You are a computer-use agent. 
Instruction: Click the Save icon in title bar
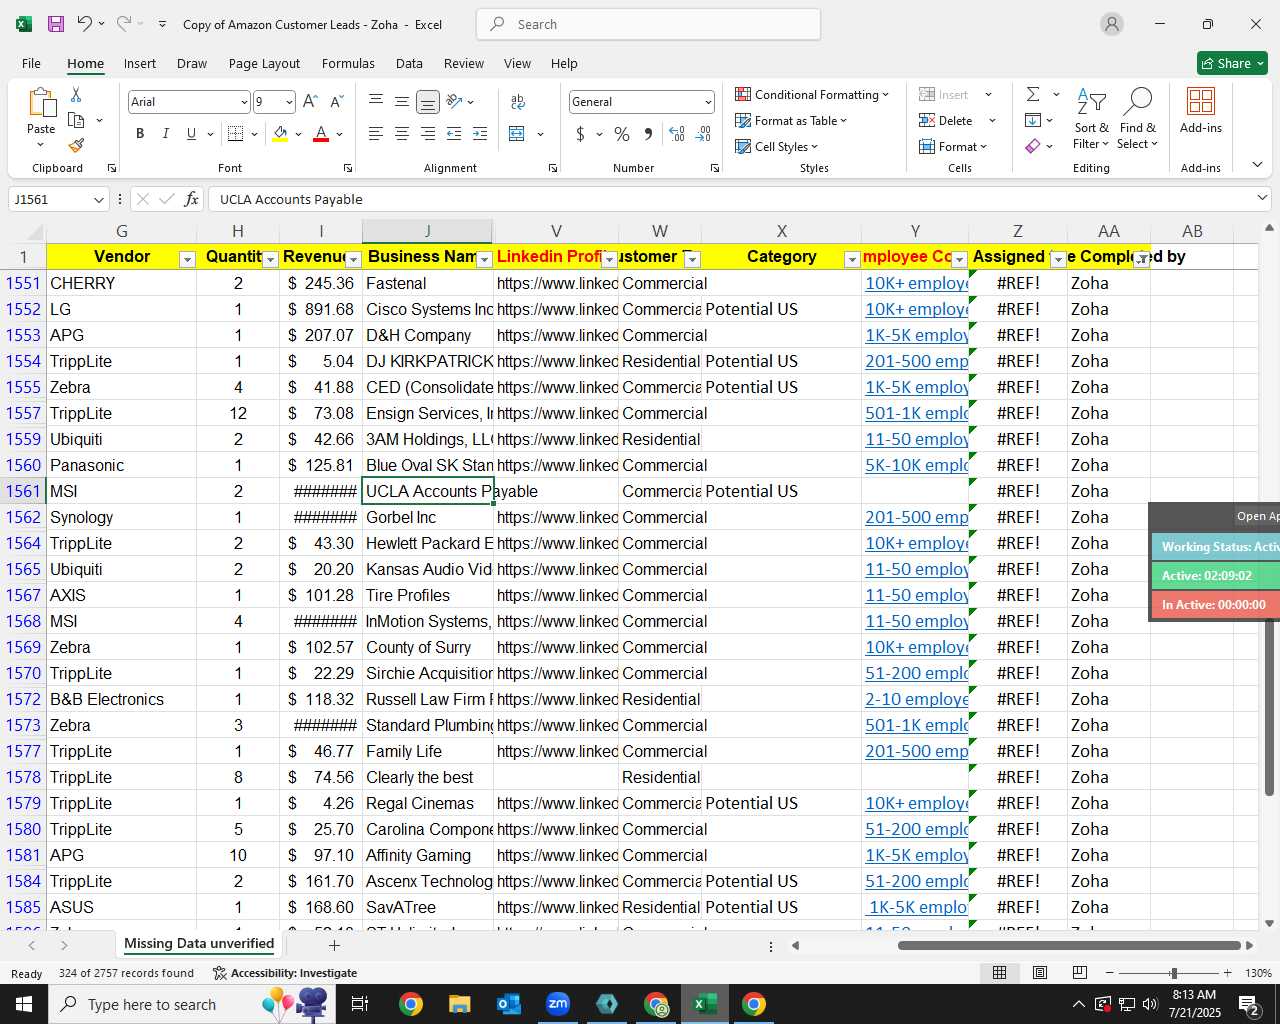click(x=56, y=24)
